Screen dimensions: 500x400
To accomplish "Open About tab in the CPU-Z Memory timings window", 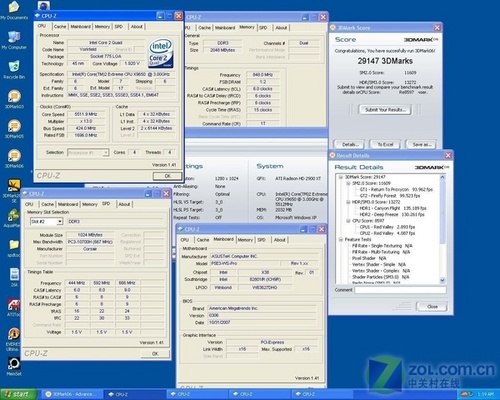I will pyautogui.click(x=281, y=28).
